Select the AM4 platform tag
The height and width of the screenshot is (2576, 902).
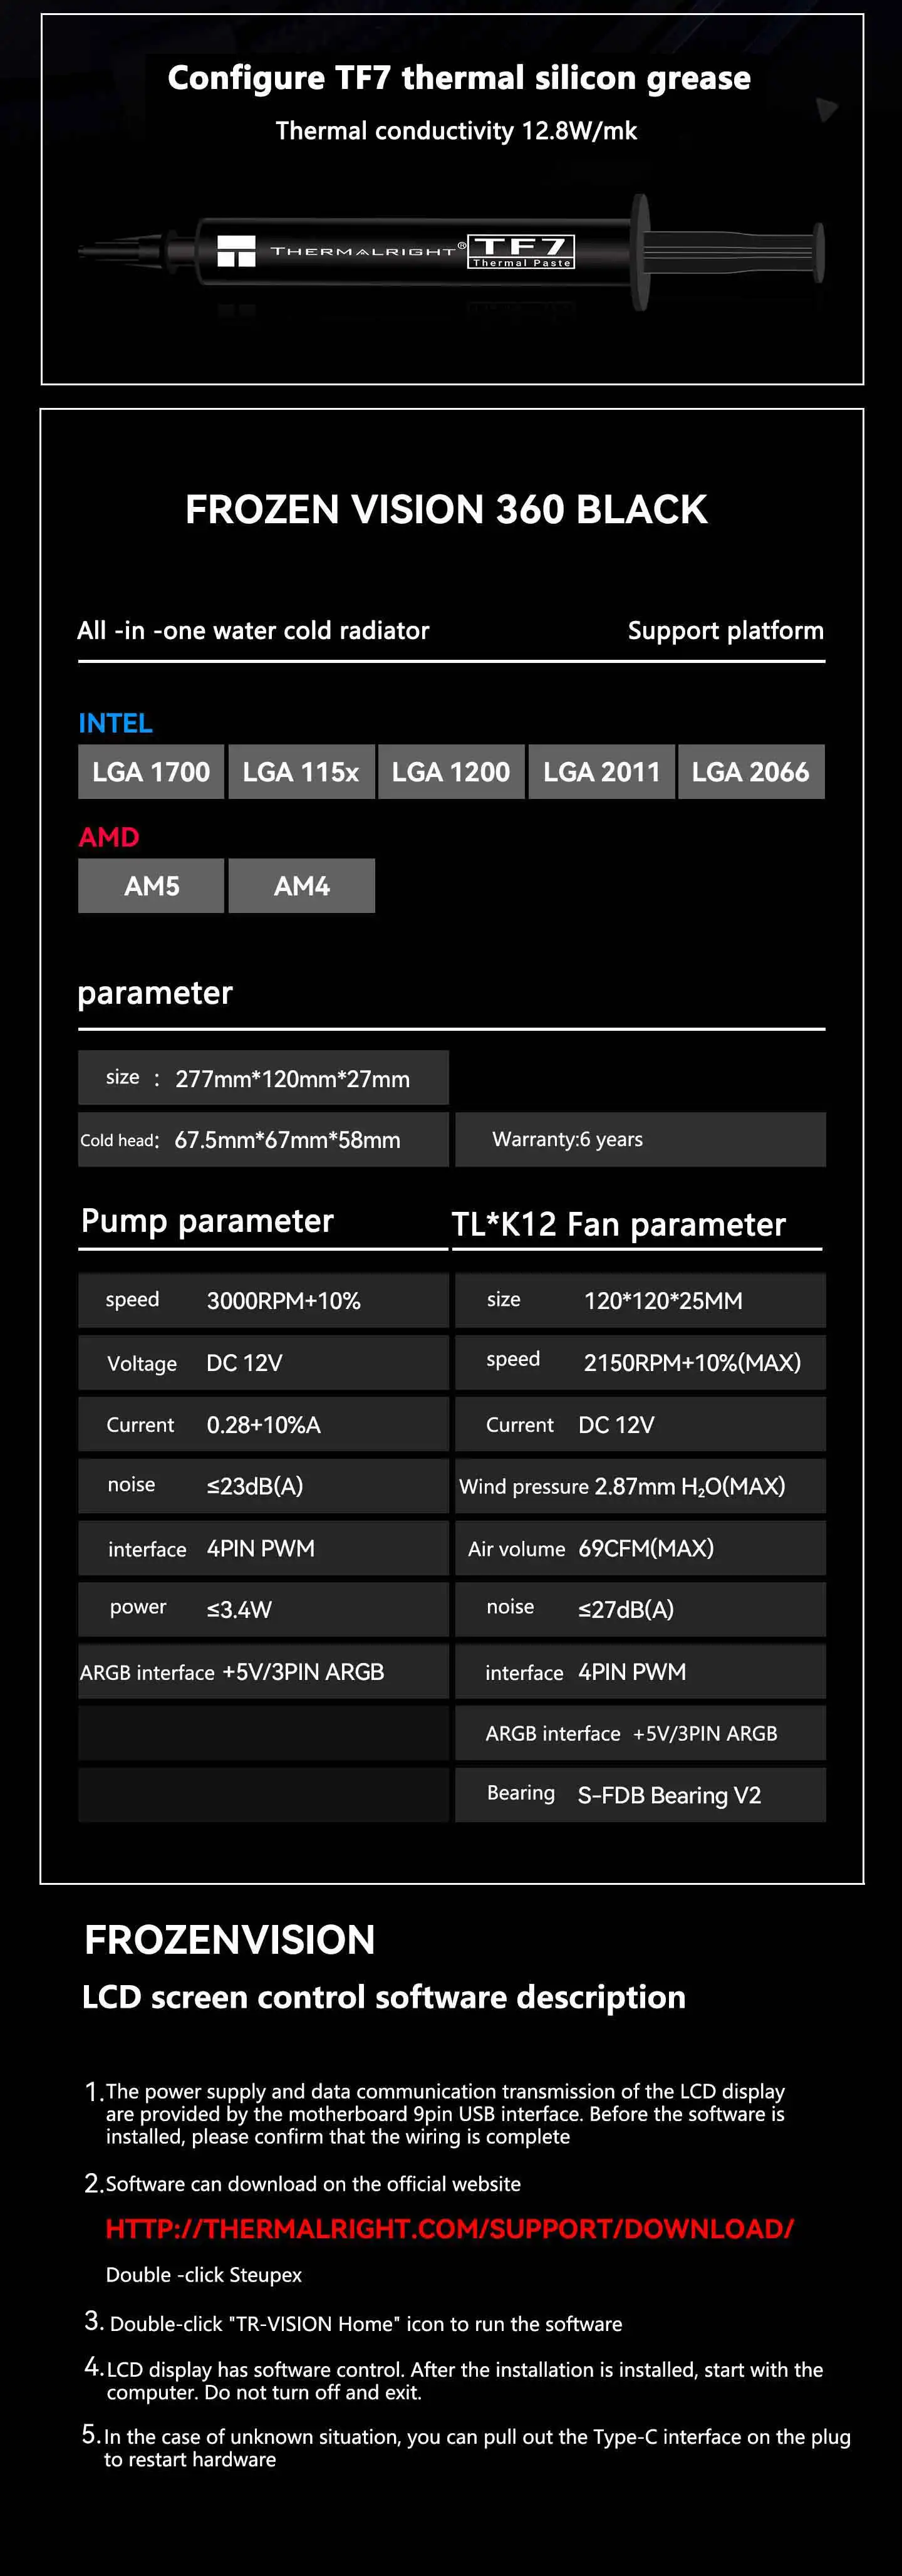pos(301,886)
